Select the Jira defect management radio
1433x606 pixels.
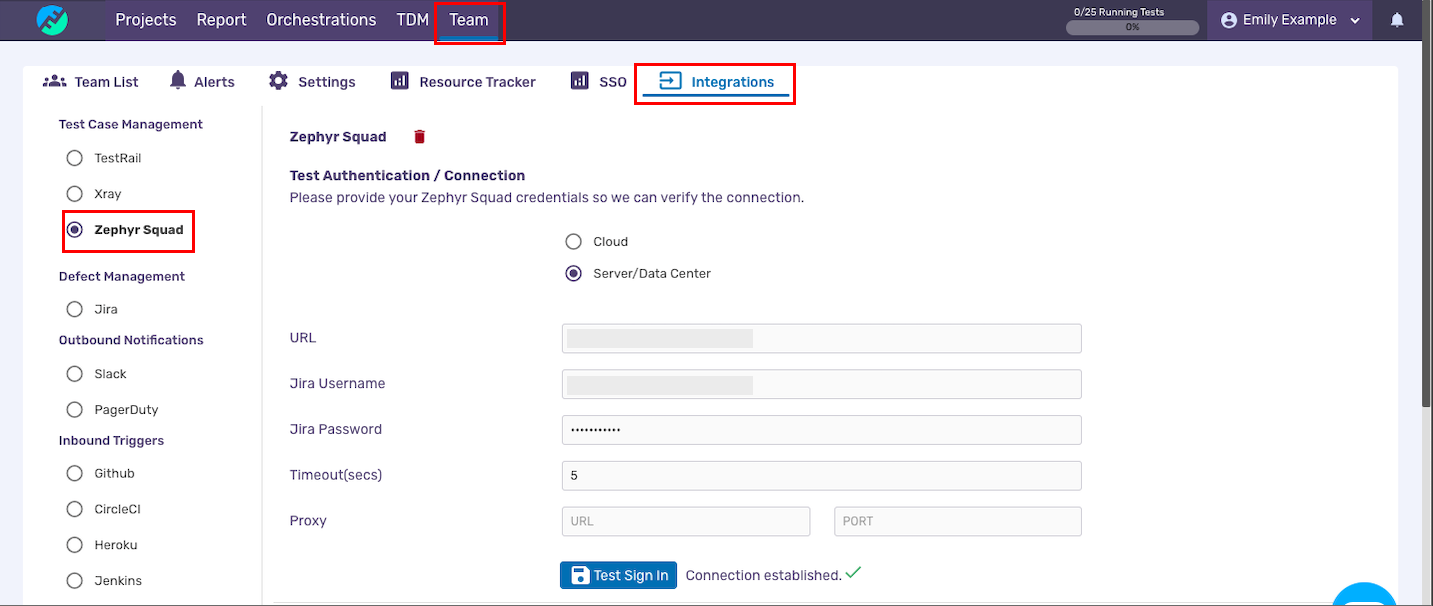(x=74, y=310)
